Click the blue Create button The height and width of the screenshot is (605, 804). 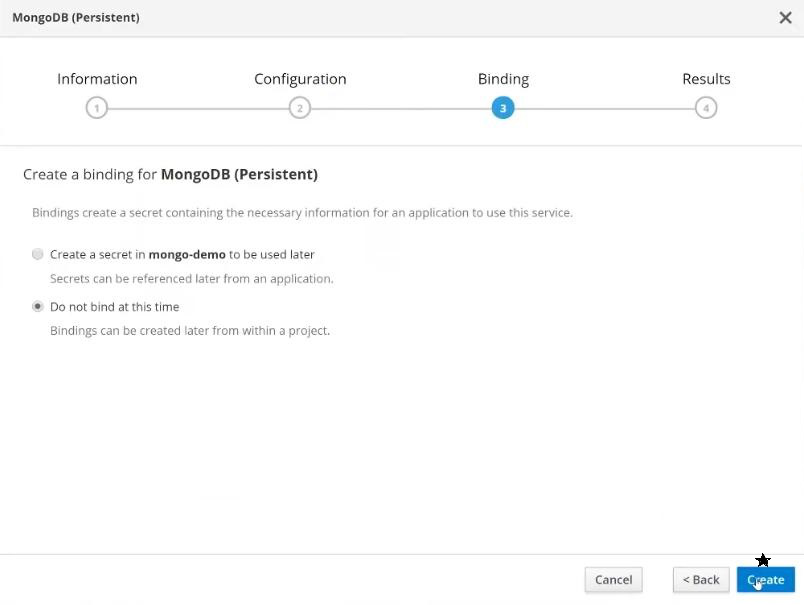click(766, 580)
